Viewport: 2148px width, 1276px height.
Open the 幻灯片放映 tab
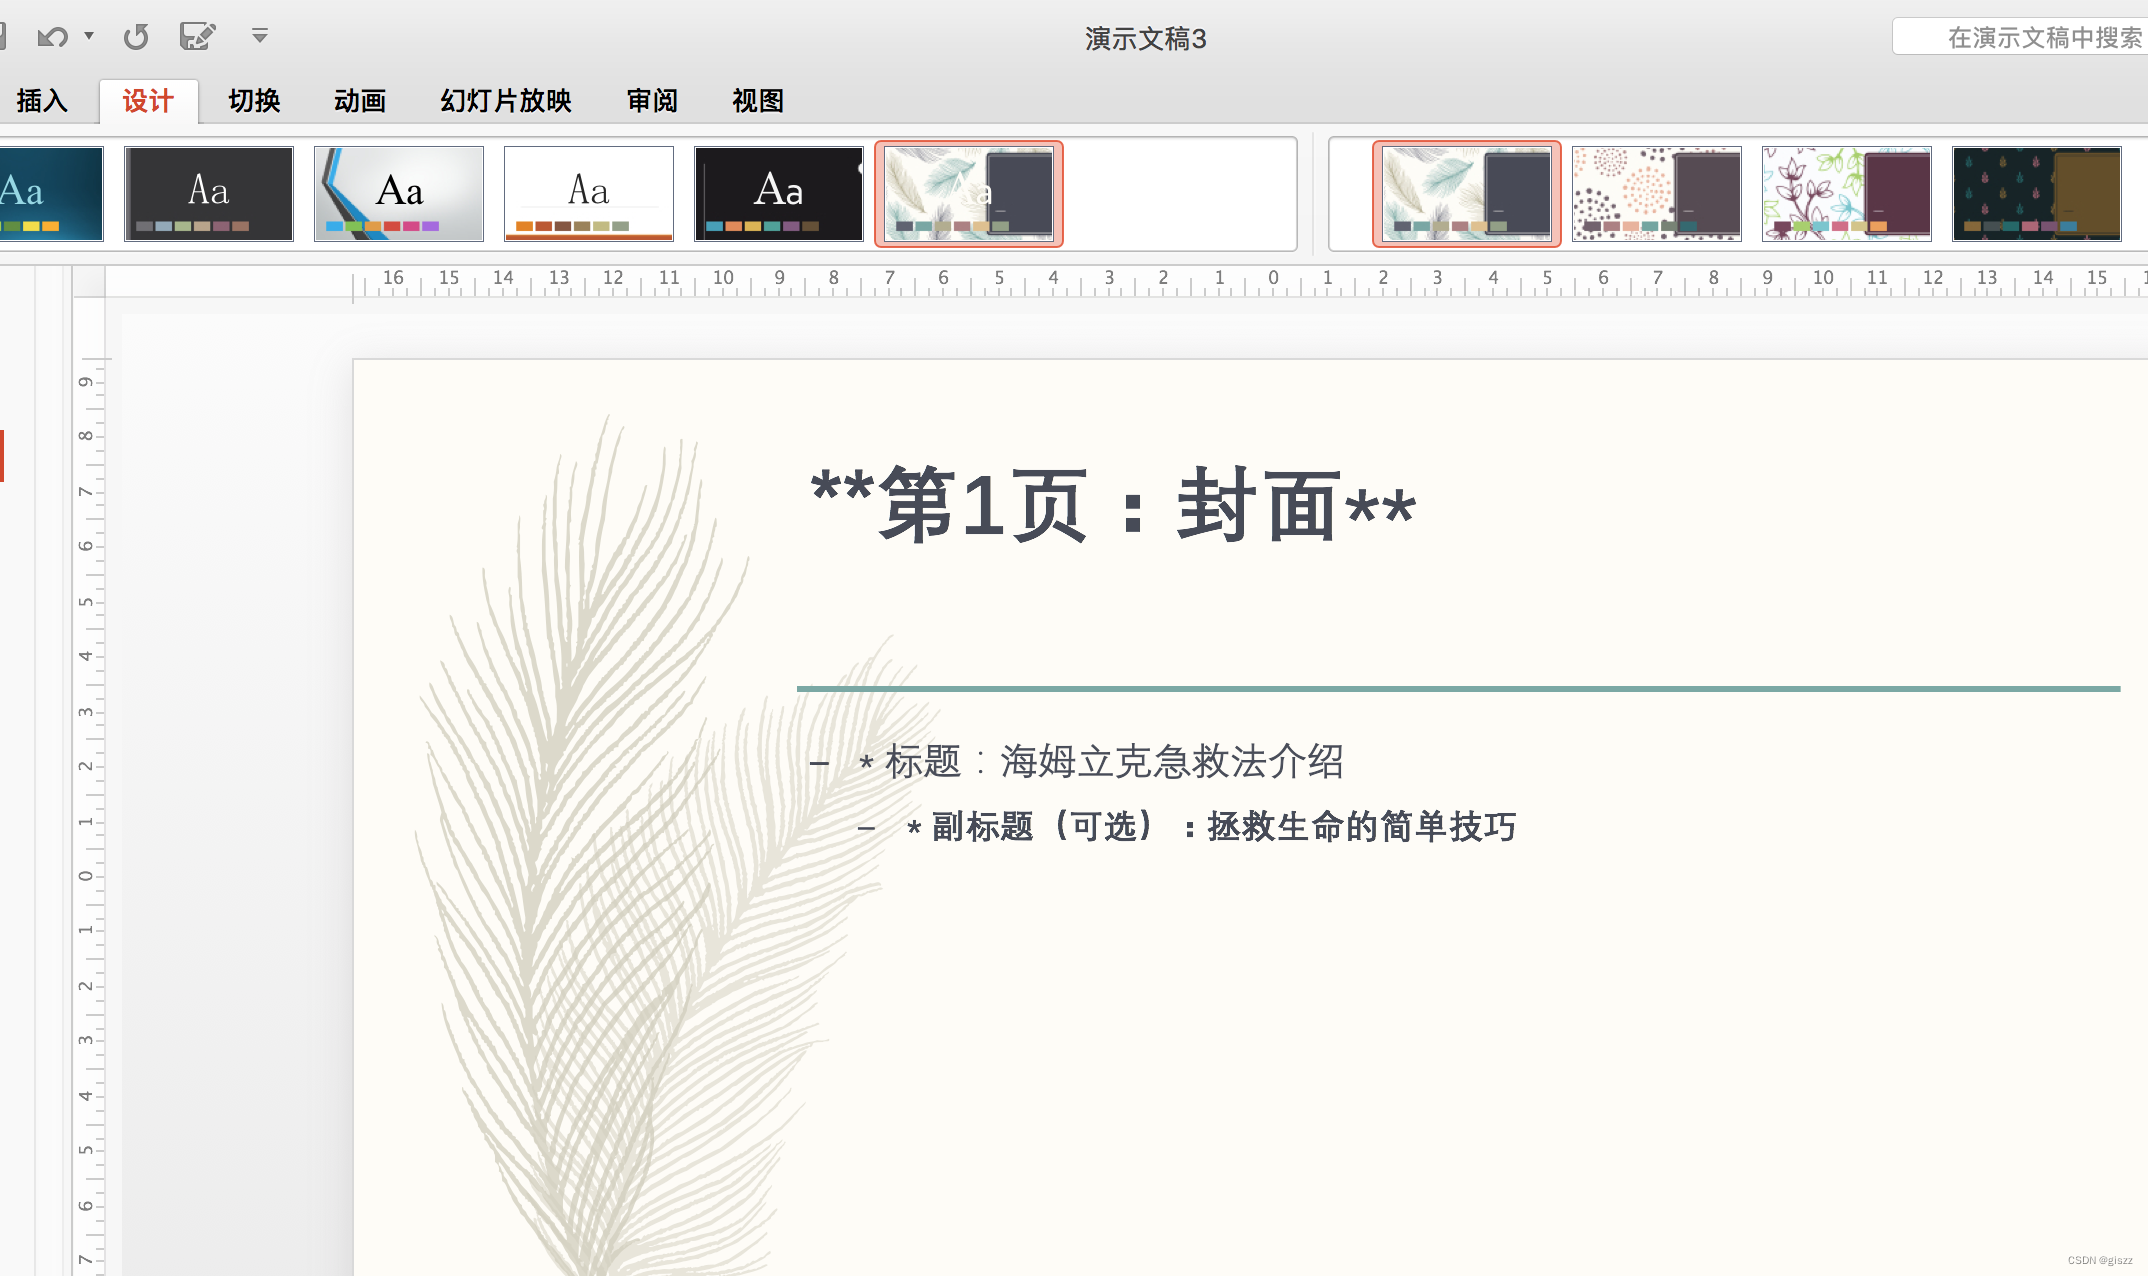click(506, 101)
